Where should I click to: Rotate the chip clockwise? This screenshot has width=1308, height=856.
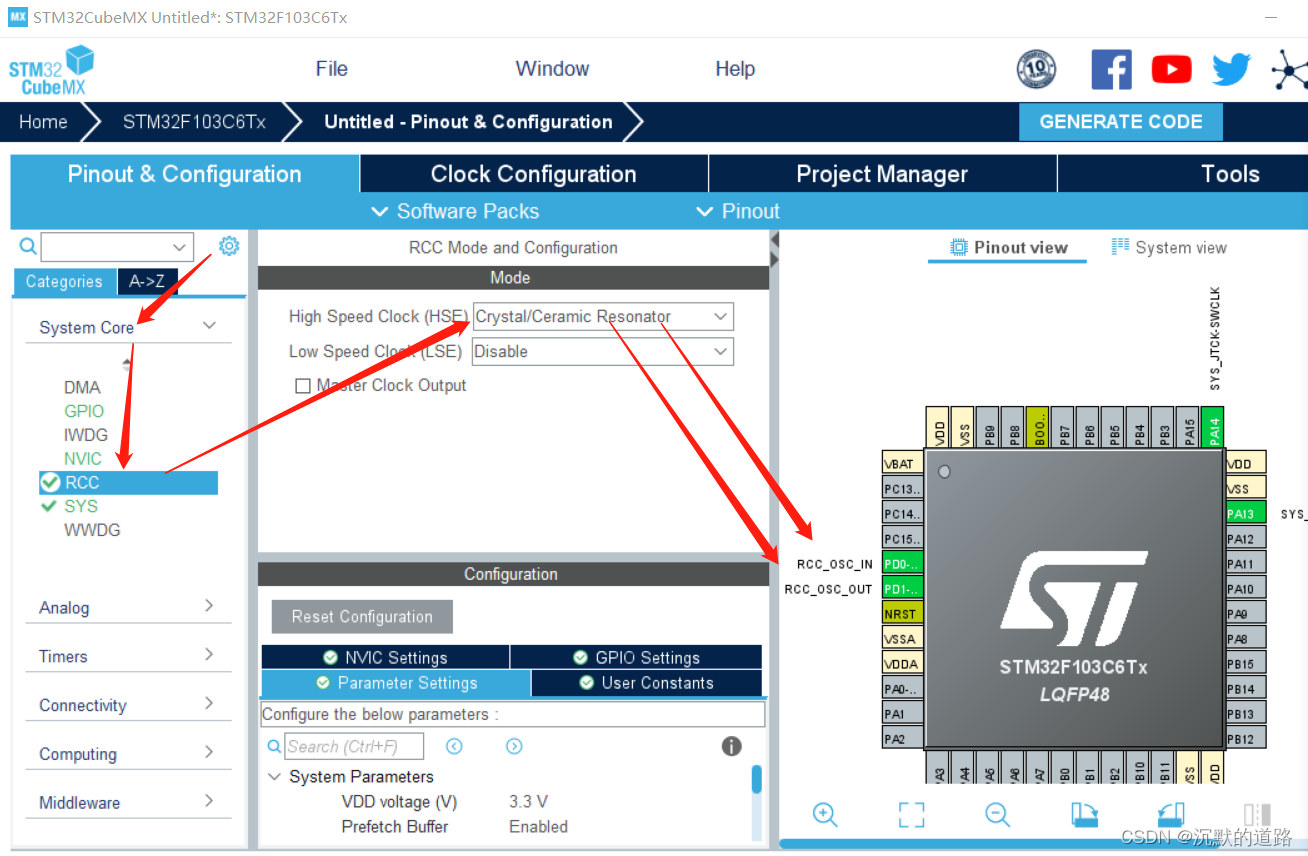(x=1085, y=814)
